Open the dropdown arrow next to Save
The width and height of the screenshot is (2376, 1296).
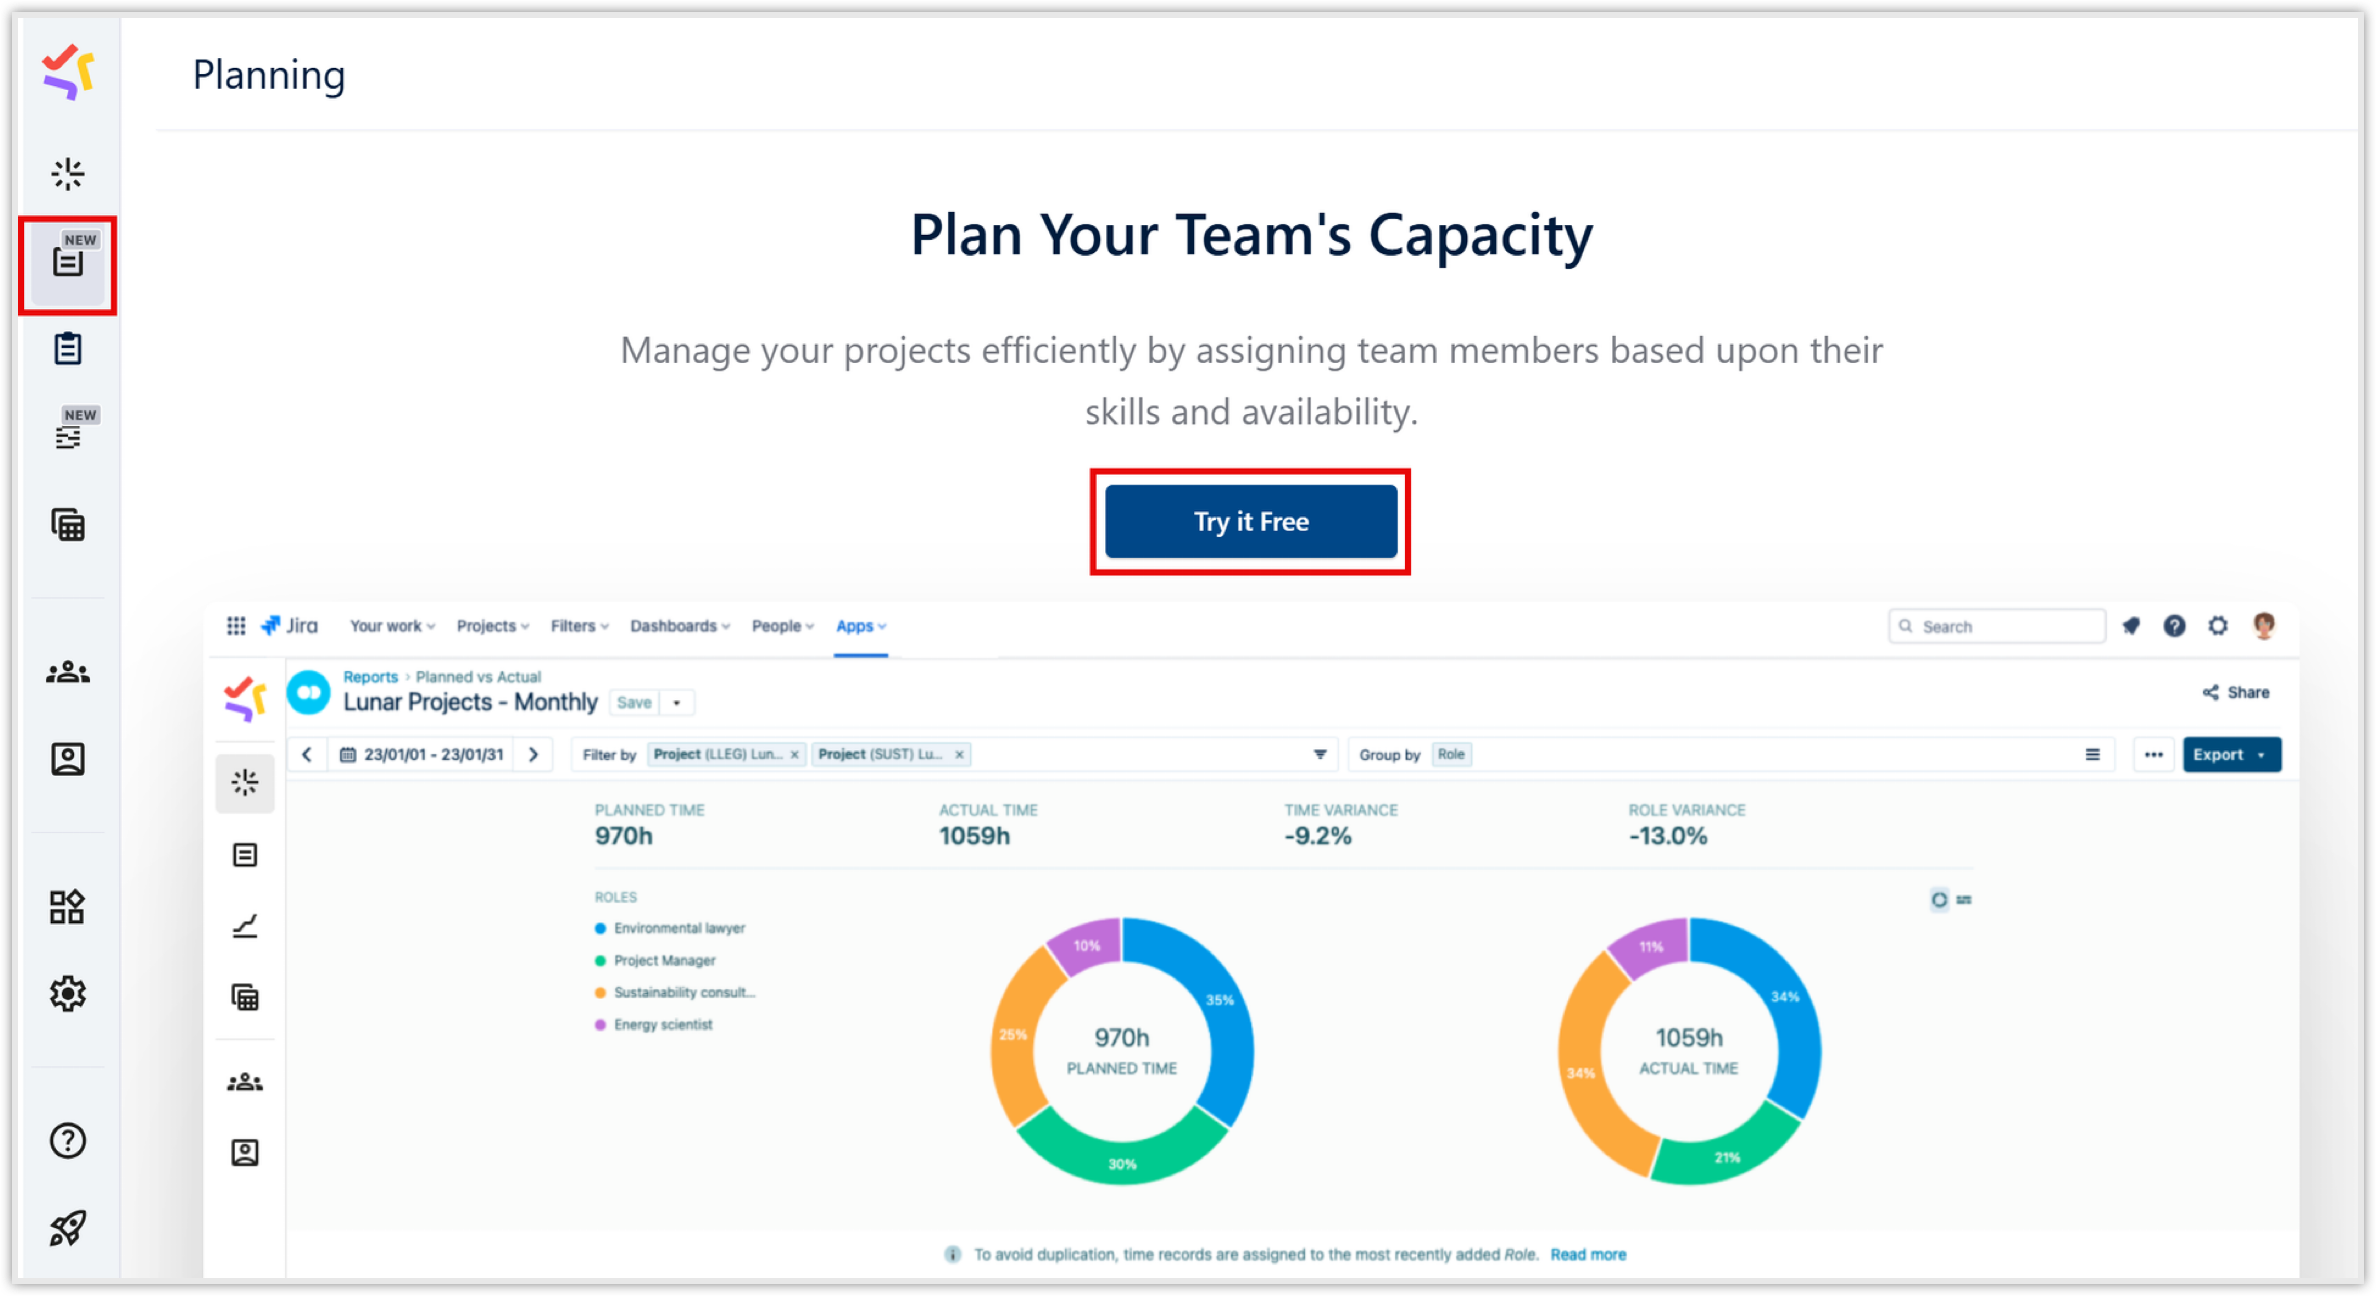(677, 703)
